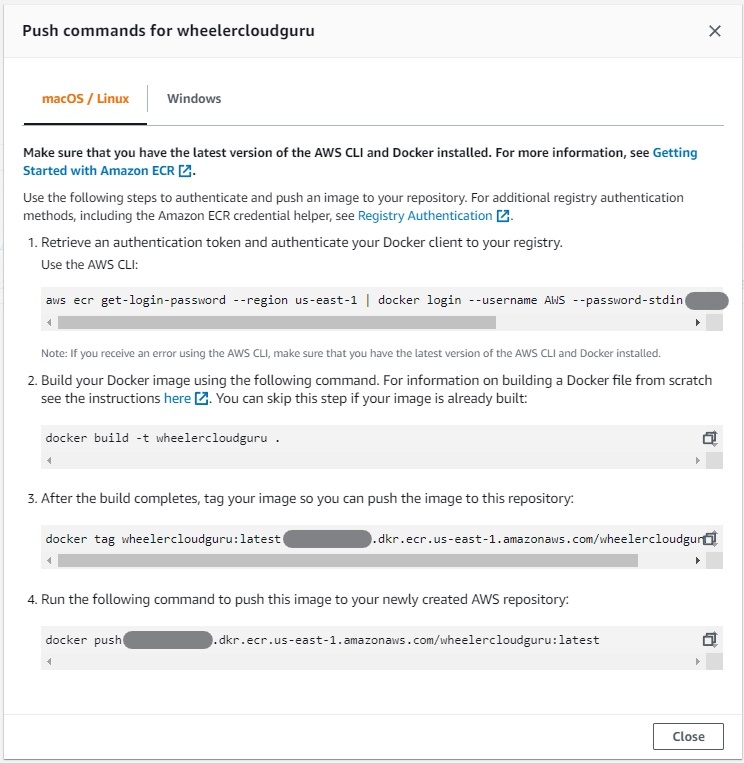744x763 pixels.
Task: Follow the "here" Docker file instructions link
Action: pyautogui.click(x=177, y=398)
